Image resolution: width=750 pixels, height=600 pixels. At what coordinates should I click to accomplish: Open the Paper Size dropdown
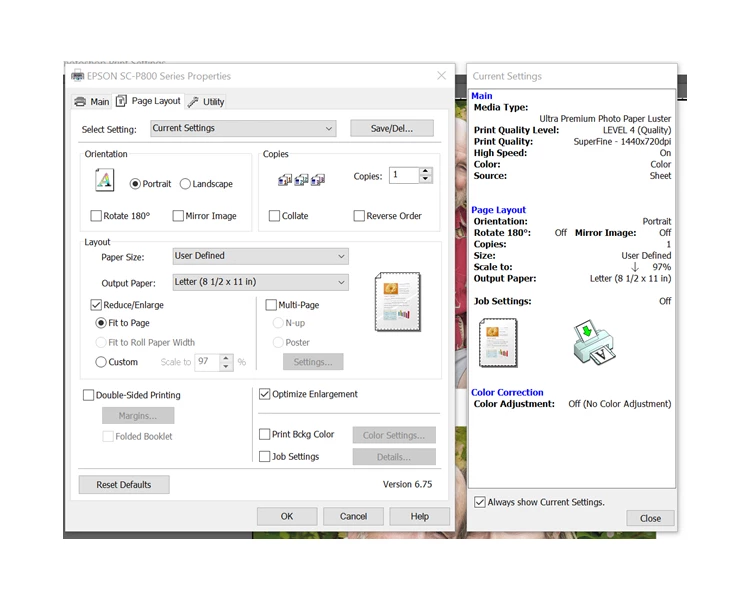[x=260, y=256]
